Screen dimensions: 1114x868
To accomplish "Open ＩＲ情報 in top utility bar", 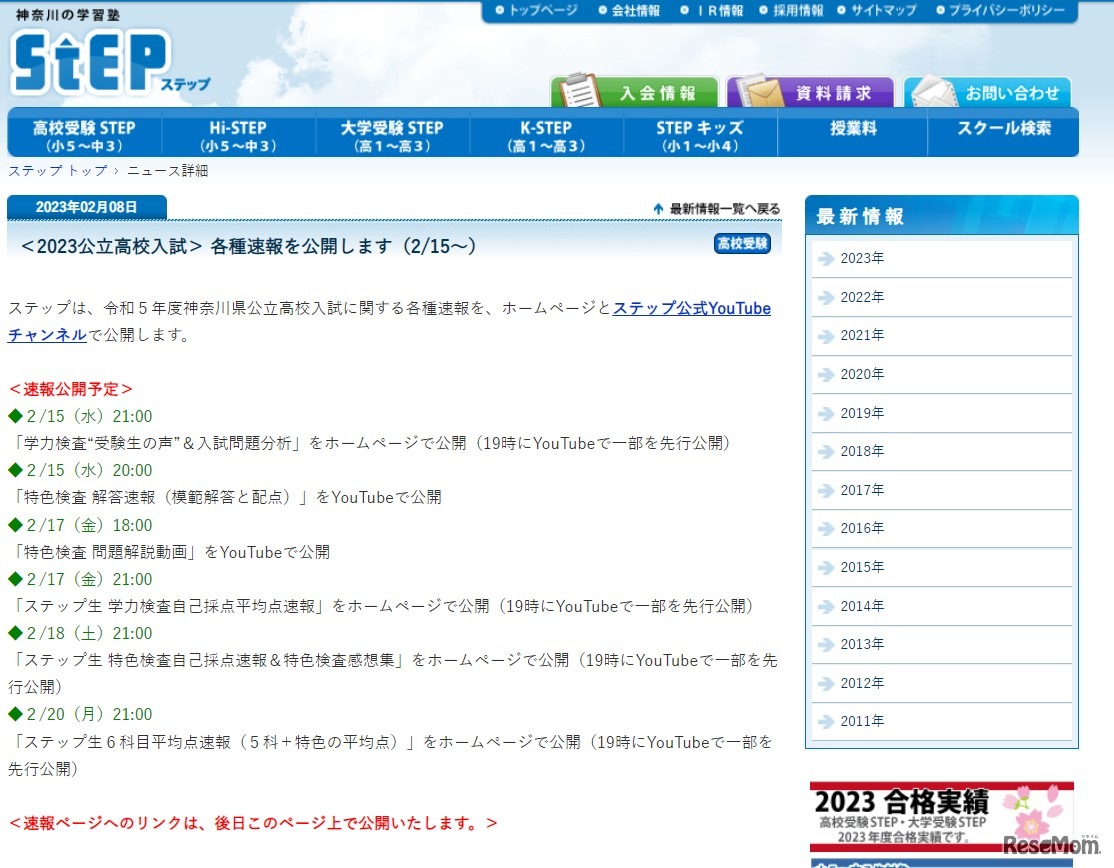I will pos(719,10).
